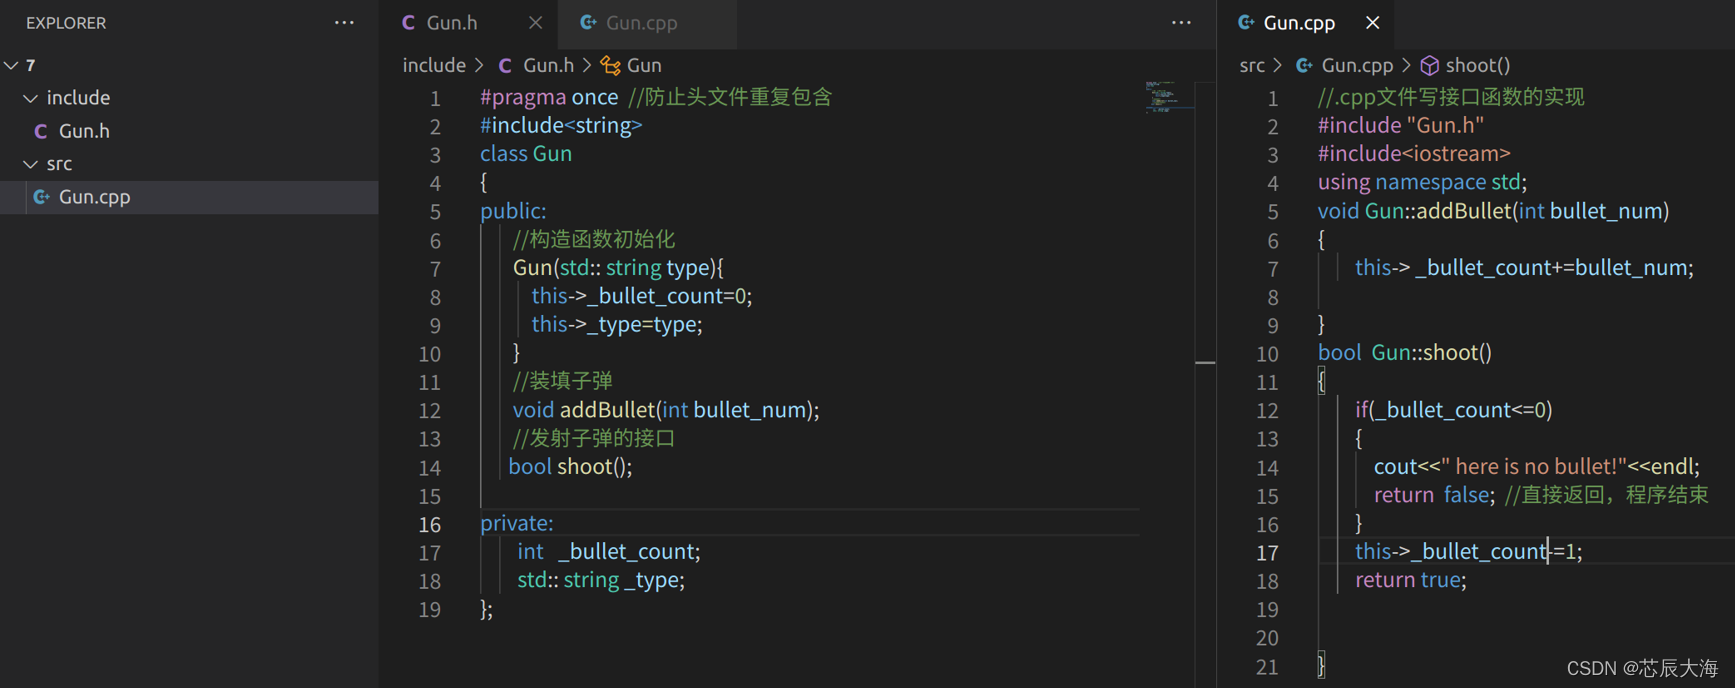Image resolution: width=1735 pixels, height=688 pixels.
Task: Click "Gun(std:: string type){" constructor line
Action: 618,267
